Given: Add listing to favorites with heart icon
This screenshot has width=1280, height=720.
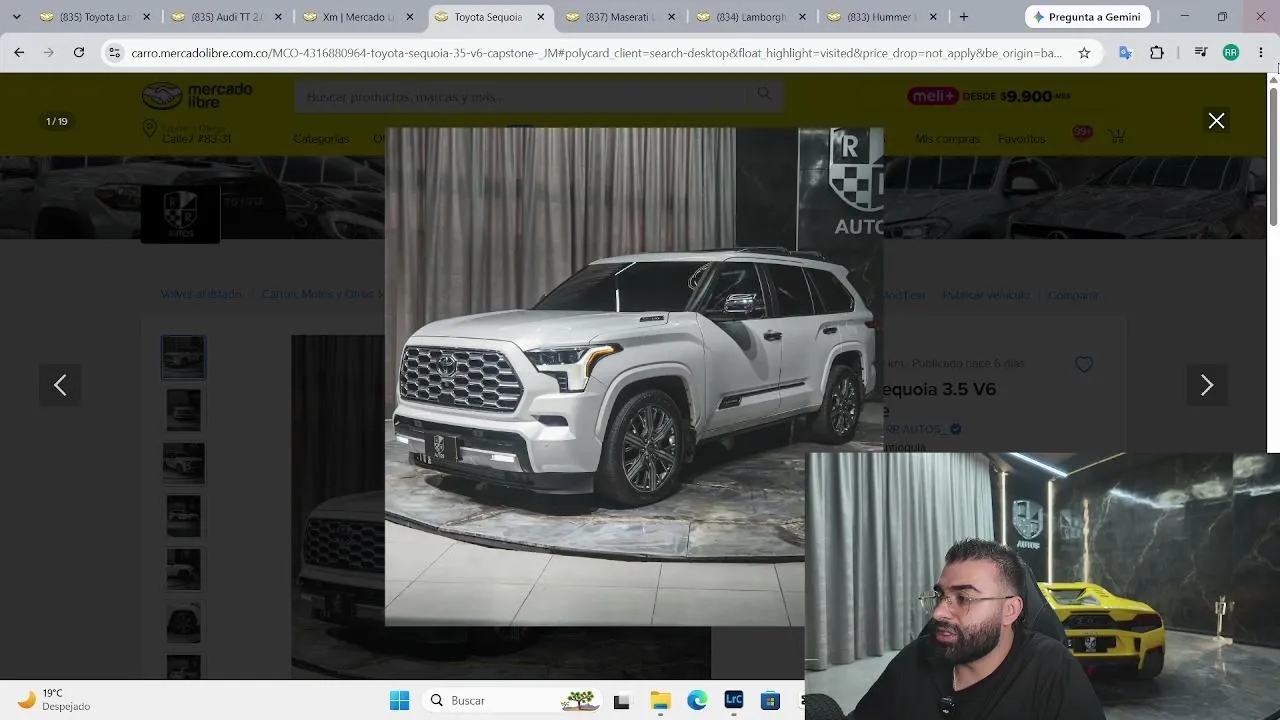Looking at the screenshot, I should pos(1084,365).
